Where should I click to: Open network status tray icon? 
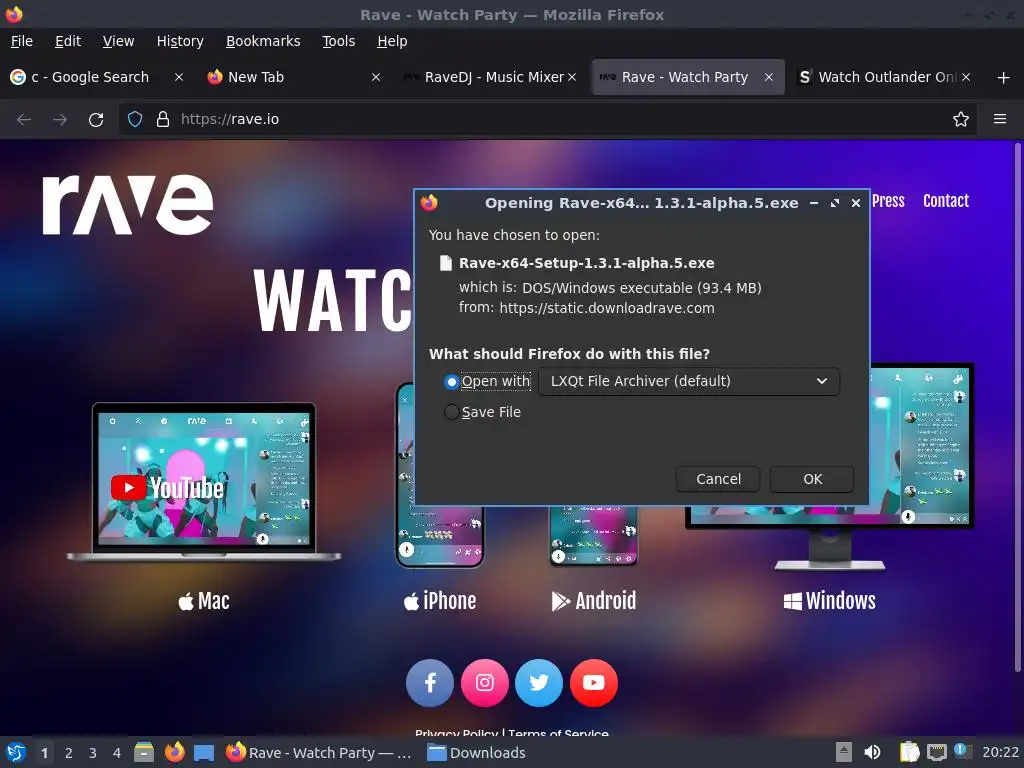[936, 753]
